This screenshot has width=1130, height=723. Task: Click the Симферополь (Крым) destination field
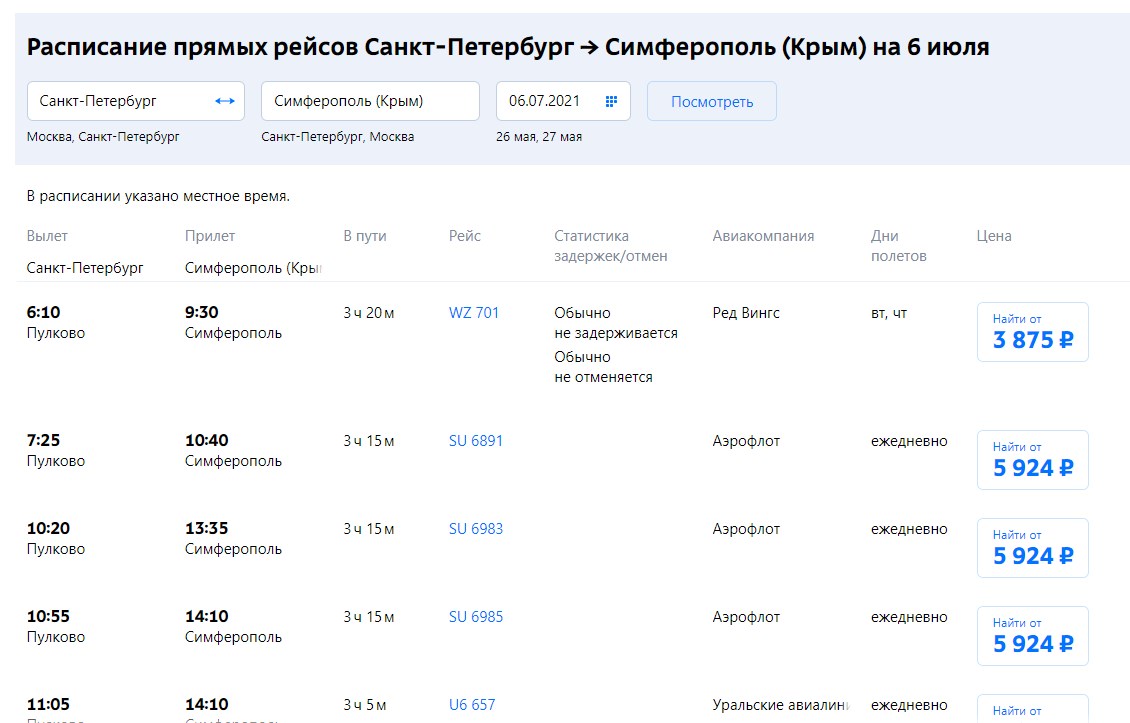(x=369, y=101)
